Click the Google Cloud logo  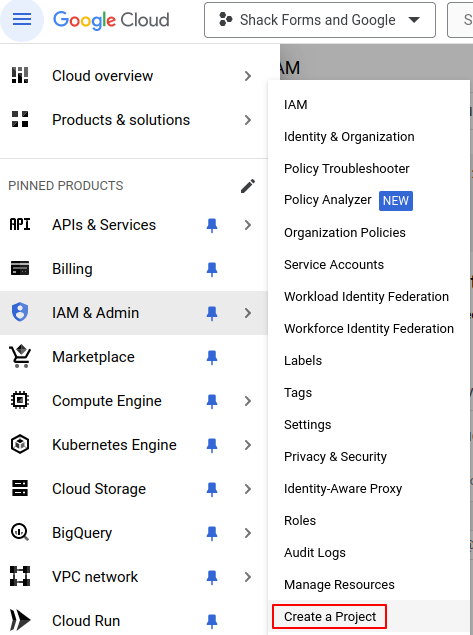(x=111, y=20)
